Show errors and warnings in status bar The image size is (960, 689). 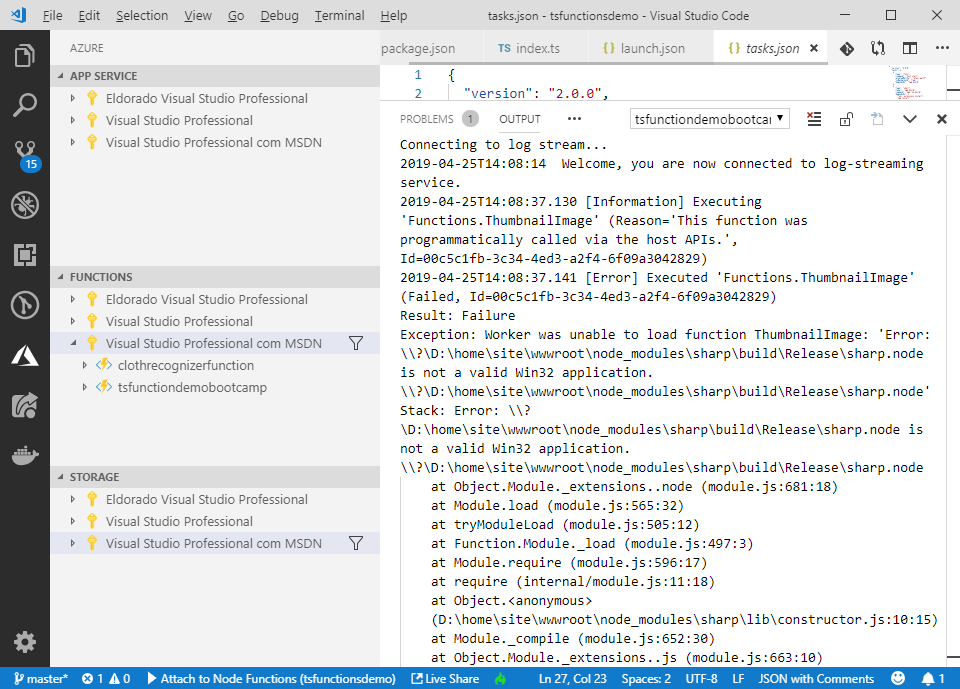pos(106,679)
